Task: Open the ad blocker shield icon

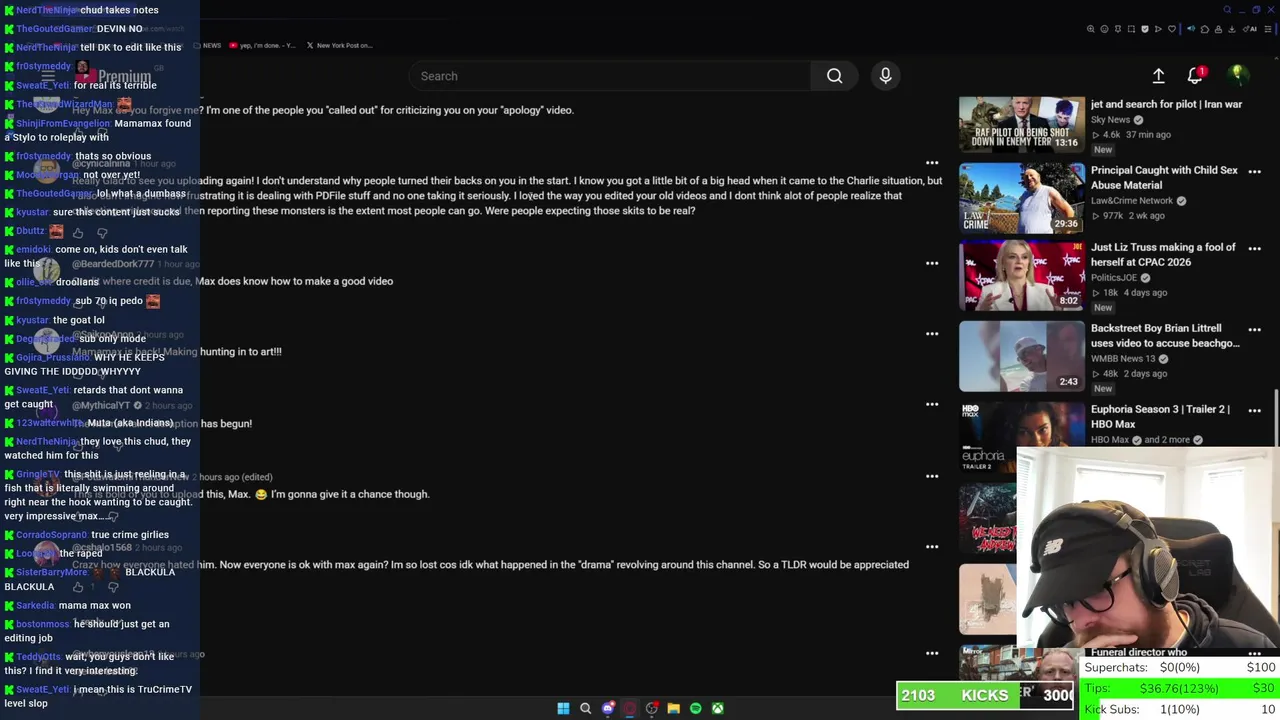Action: point(1145,29)
